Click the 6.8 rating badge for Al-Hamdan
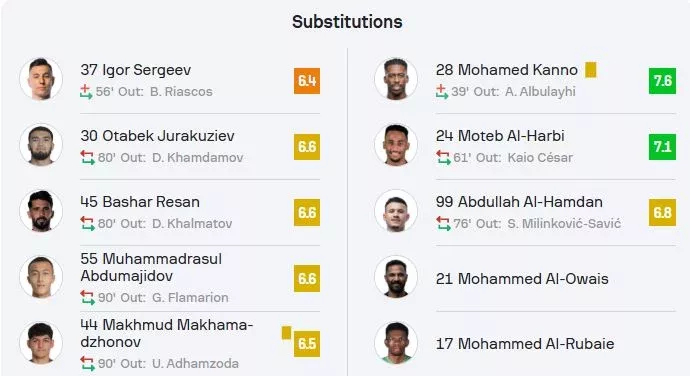This screenshot has height=376, width=690. point(662,213)
